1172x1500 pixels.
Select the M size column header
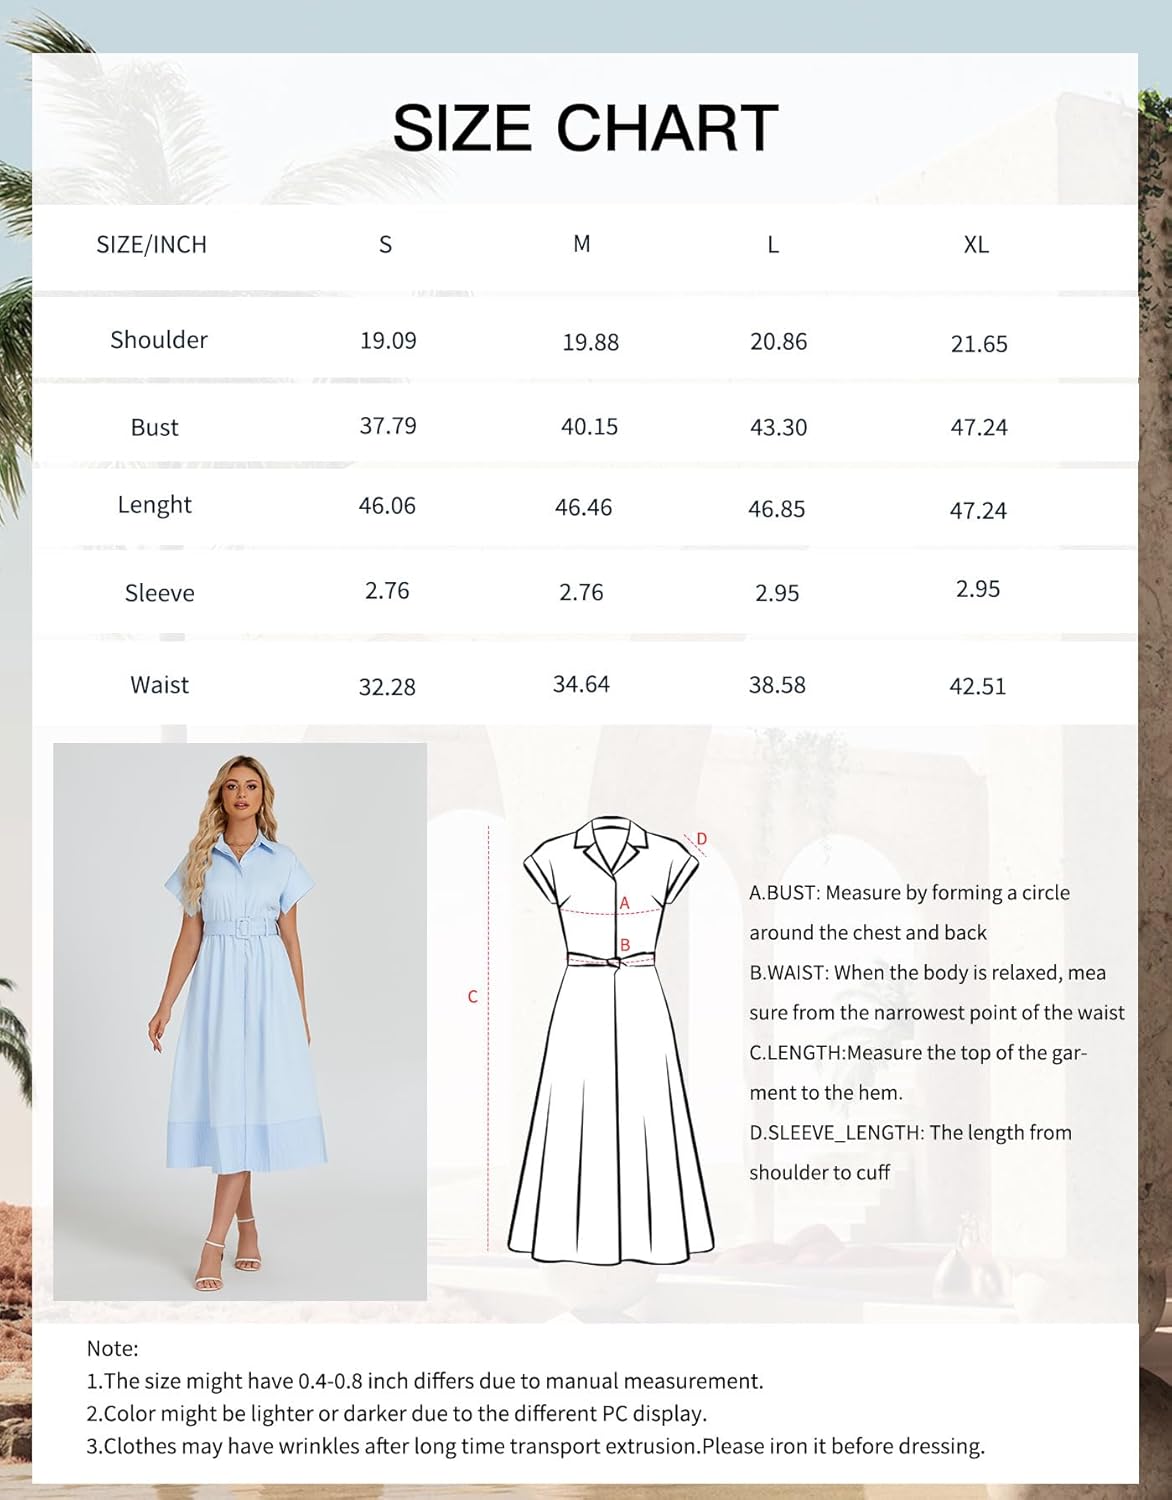tap(581, 242)
